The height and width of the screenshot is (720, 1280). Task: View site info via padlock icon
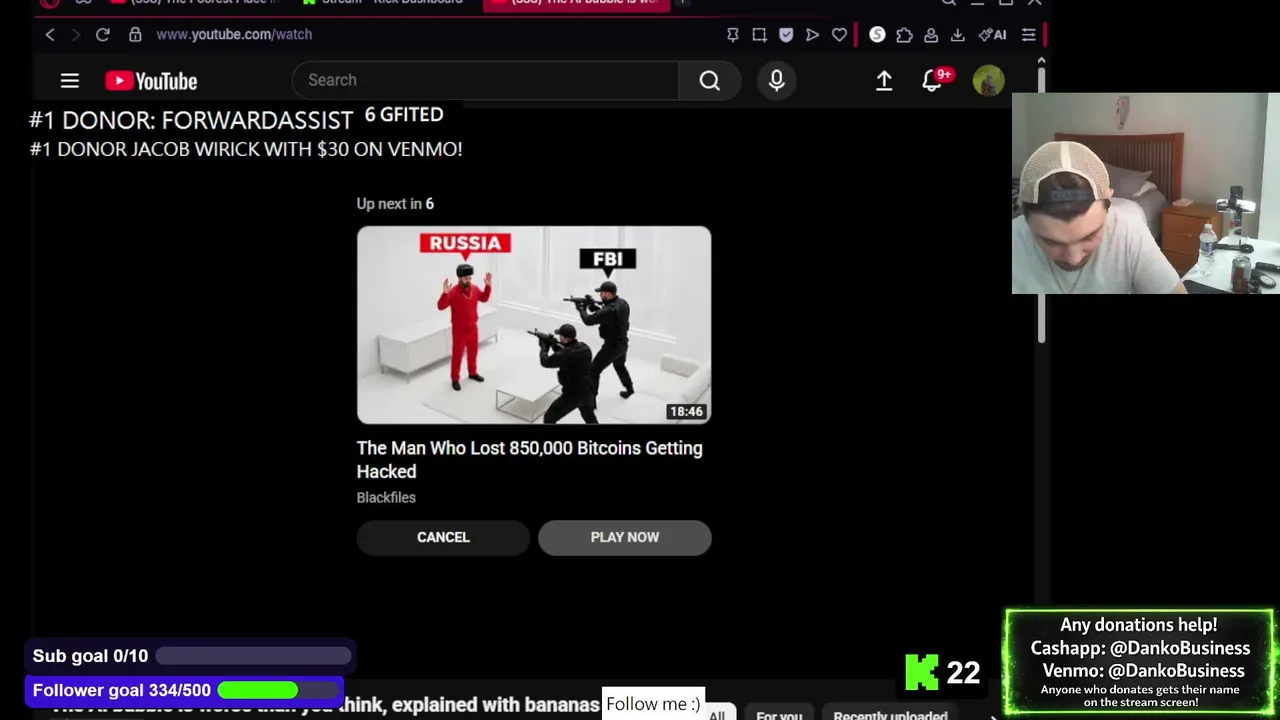click(x=135, y=34)
